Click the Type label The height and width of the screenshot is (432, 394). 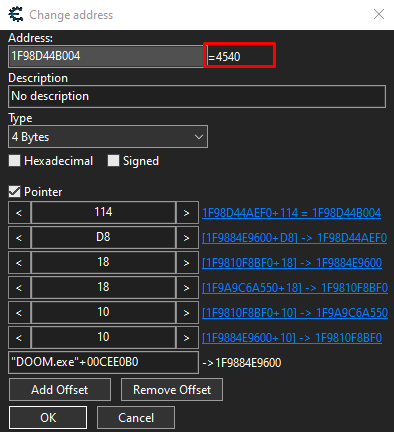(x=20, y=118)
